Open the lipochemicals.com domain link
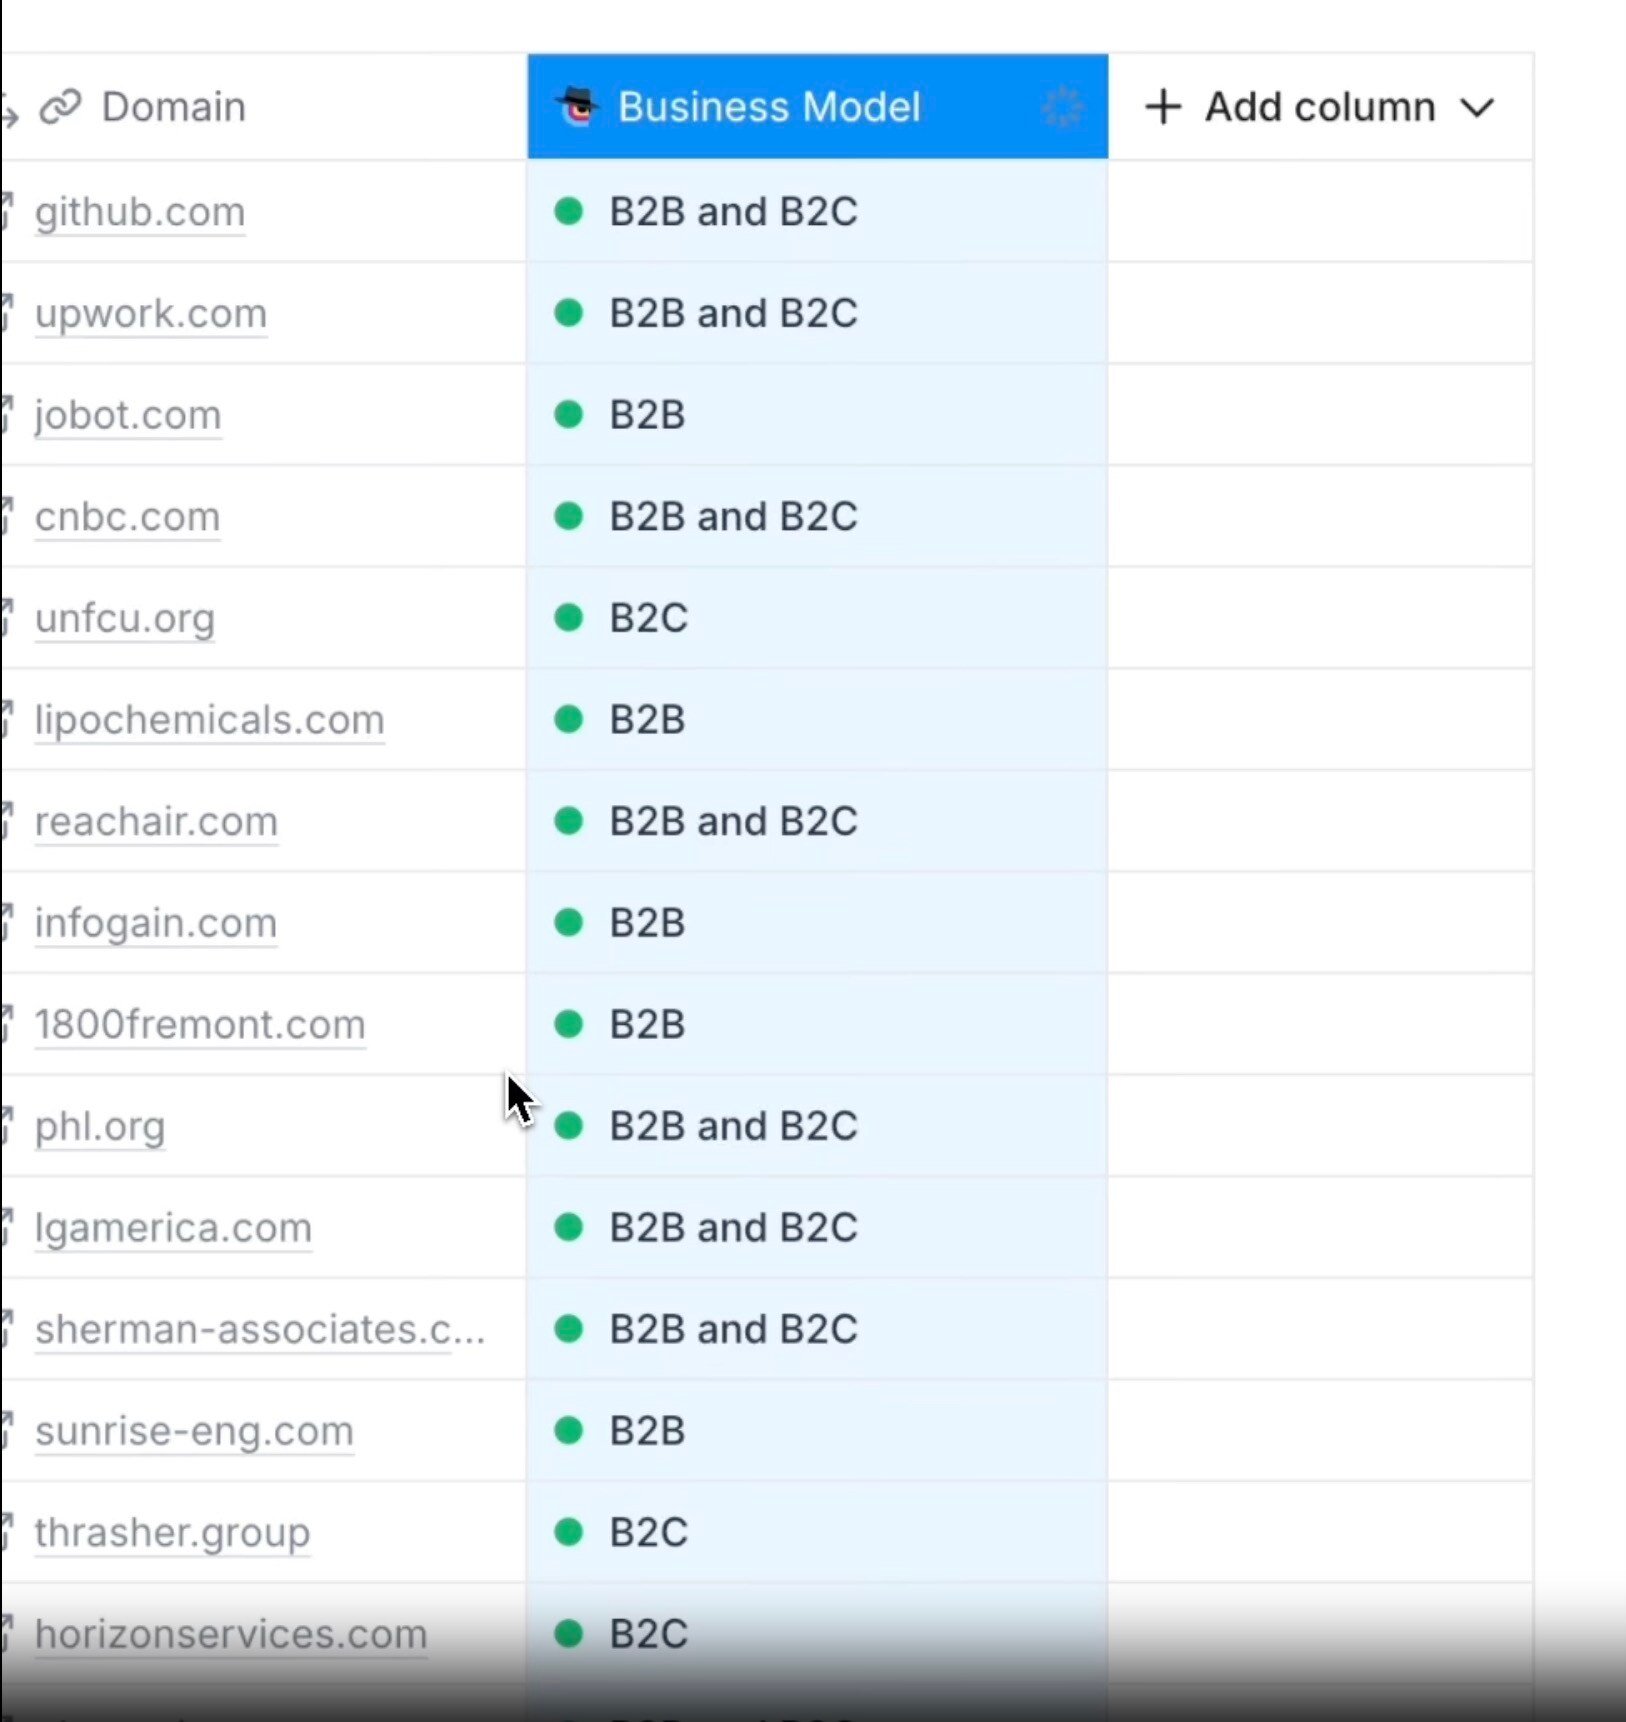The image size is (1626, 1722). click(x=209, y=720)
